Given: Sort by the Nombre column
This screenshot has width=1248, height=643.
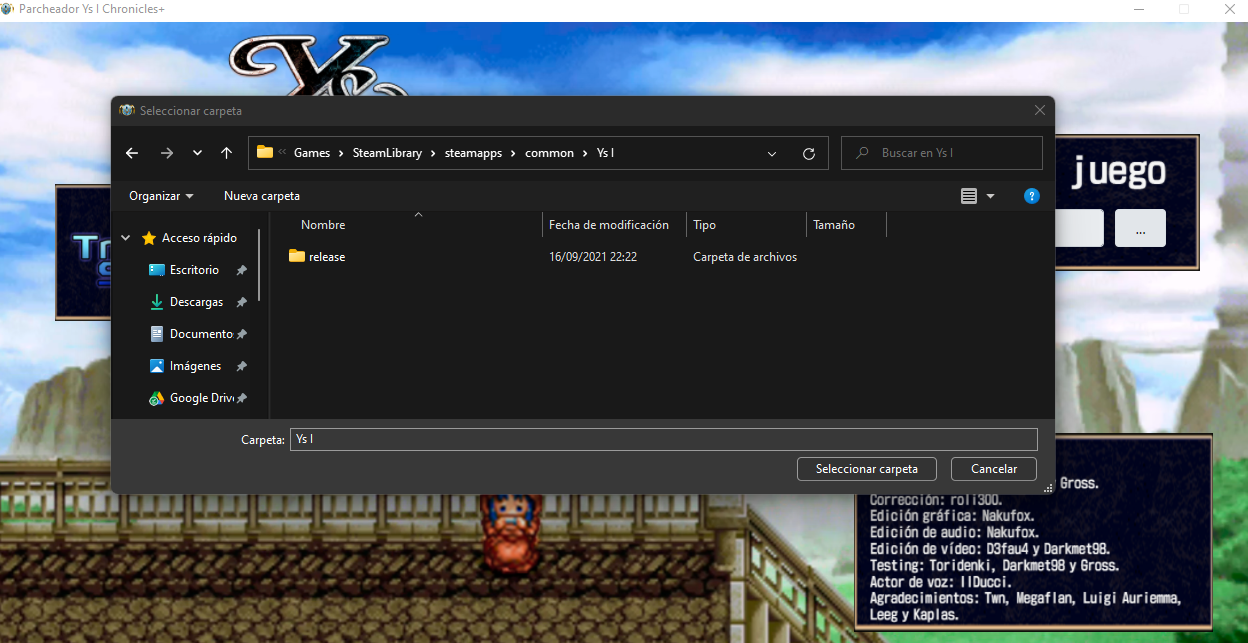Looking at the screenshot, I should point(323,225).
